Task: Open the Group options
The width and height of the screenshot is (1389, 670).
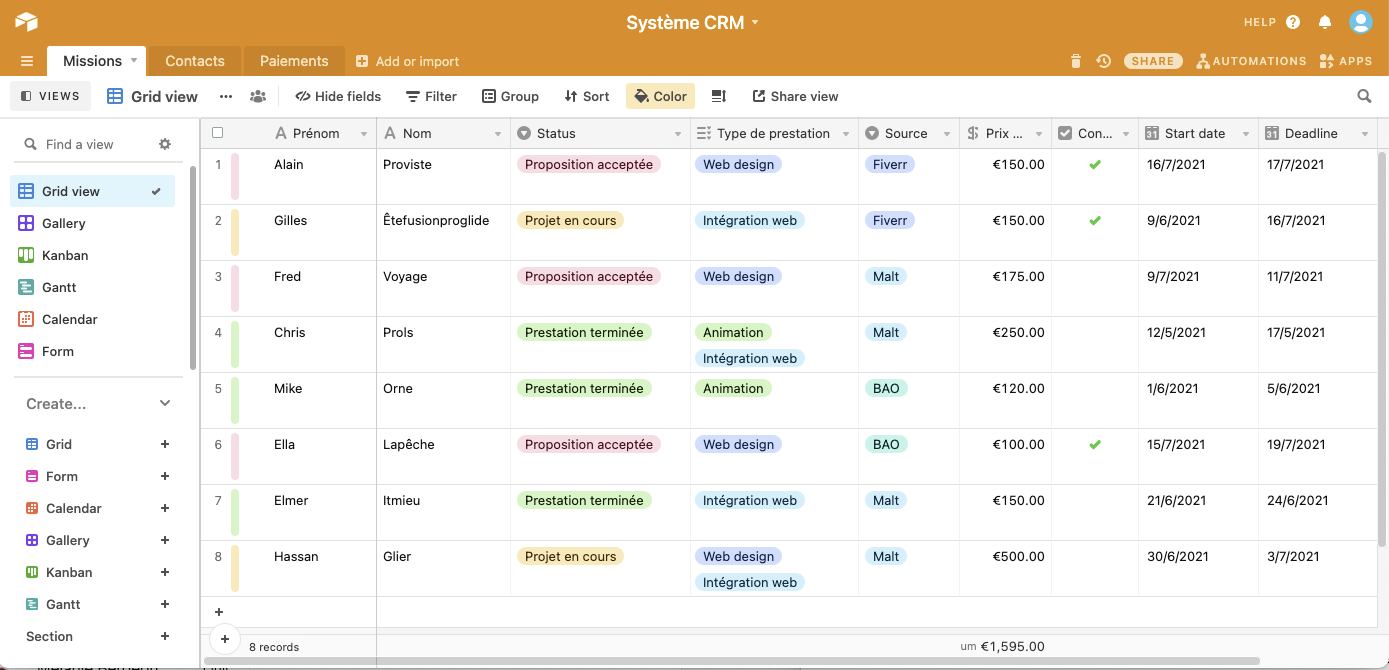Action: pyautogui.click(x=510, y=96)
